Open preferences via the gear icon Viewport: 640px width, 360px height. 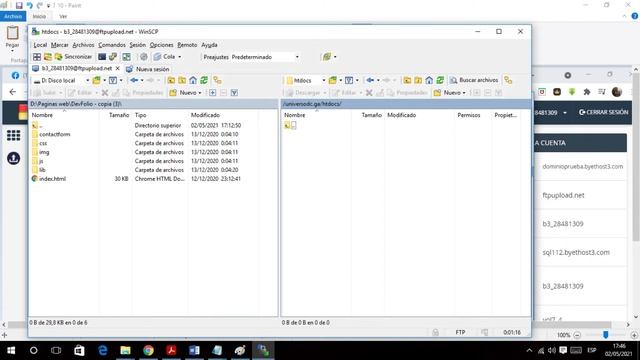[x=144, y=57]
